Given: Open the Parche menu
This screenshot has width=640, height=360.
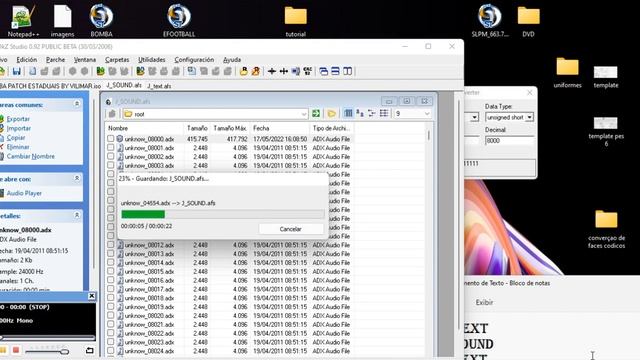Looking at the screenshot, I should (55, 60).
